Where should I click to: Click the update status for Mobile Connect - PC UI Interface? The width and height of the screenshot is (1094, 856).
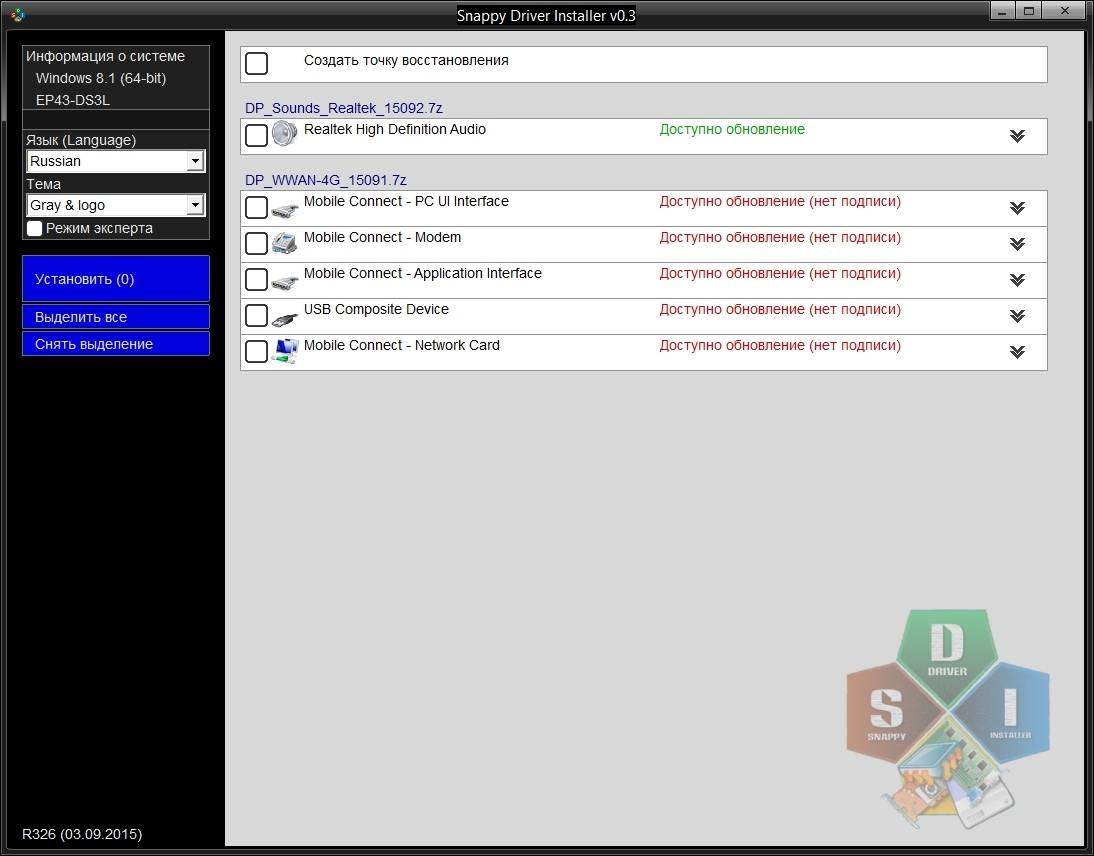tap(780, 201)
